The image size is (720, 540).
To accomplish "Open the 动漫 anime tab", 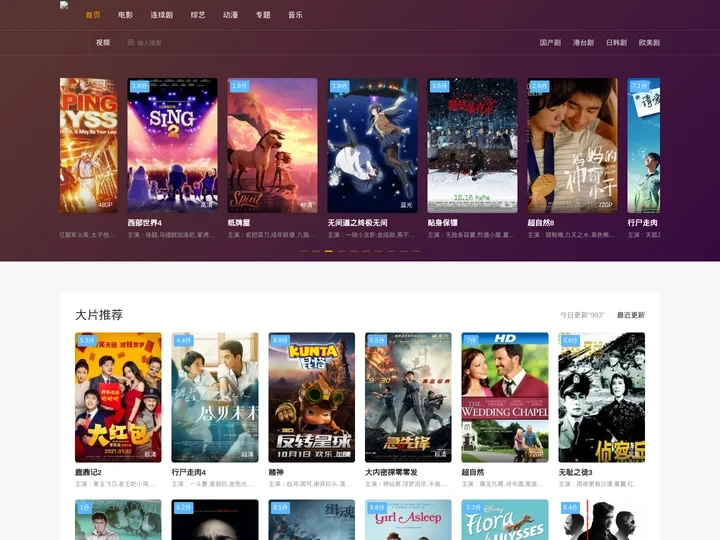I will pos(231,15).
